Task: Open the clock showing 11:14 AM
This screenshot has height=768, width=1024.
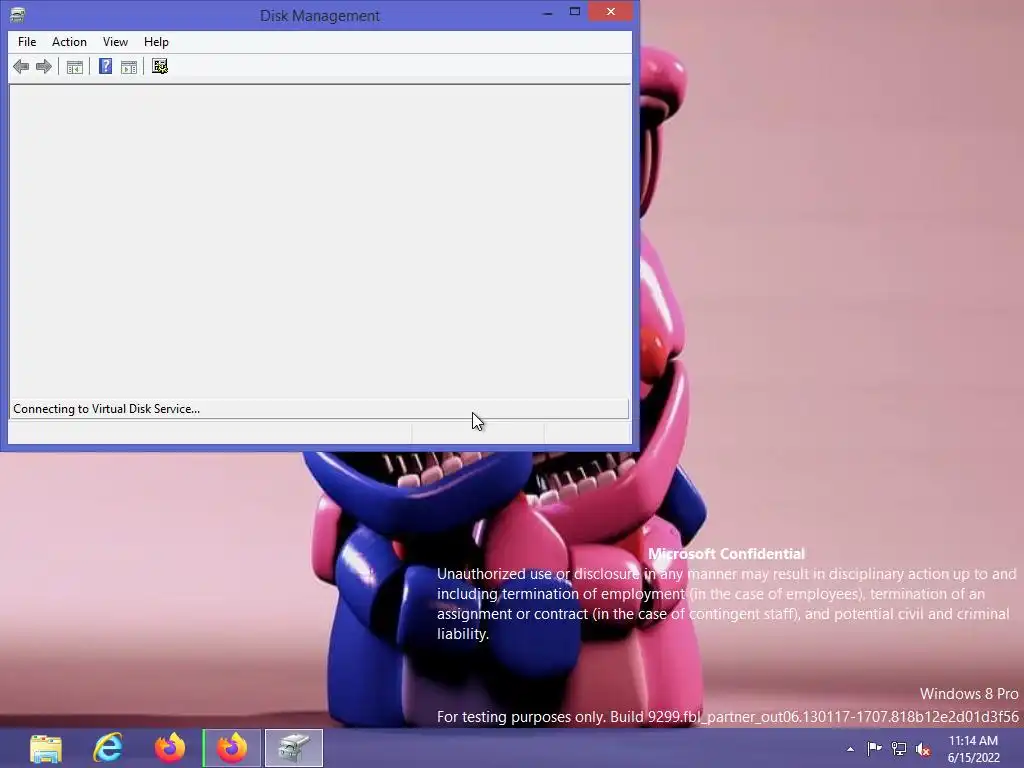Action: coord(973,748)
